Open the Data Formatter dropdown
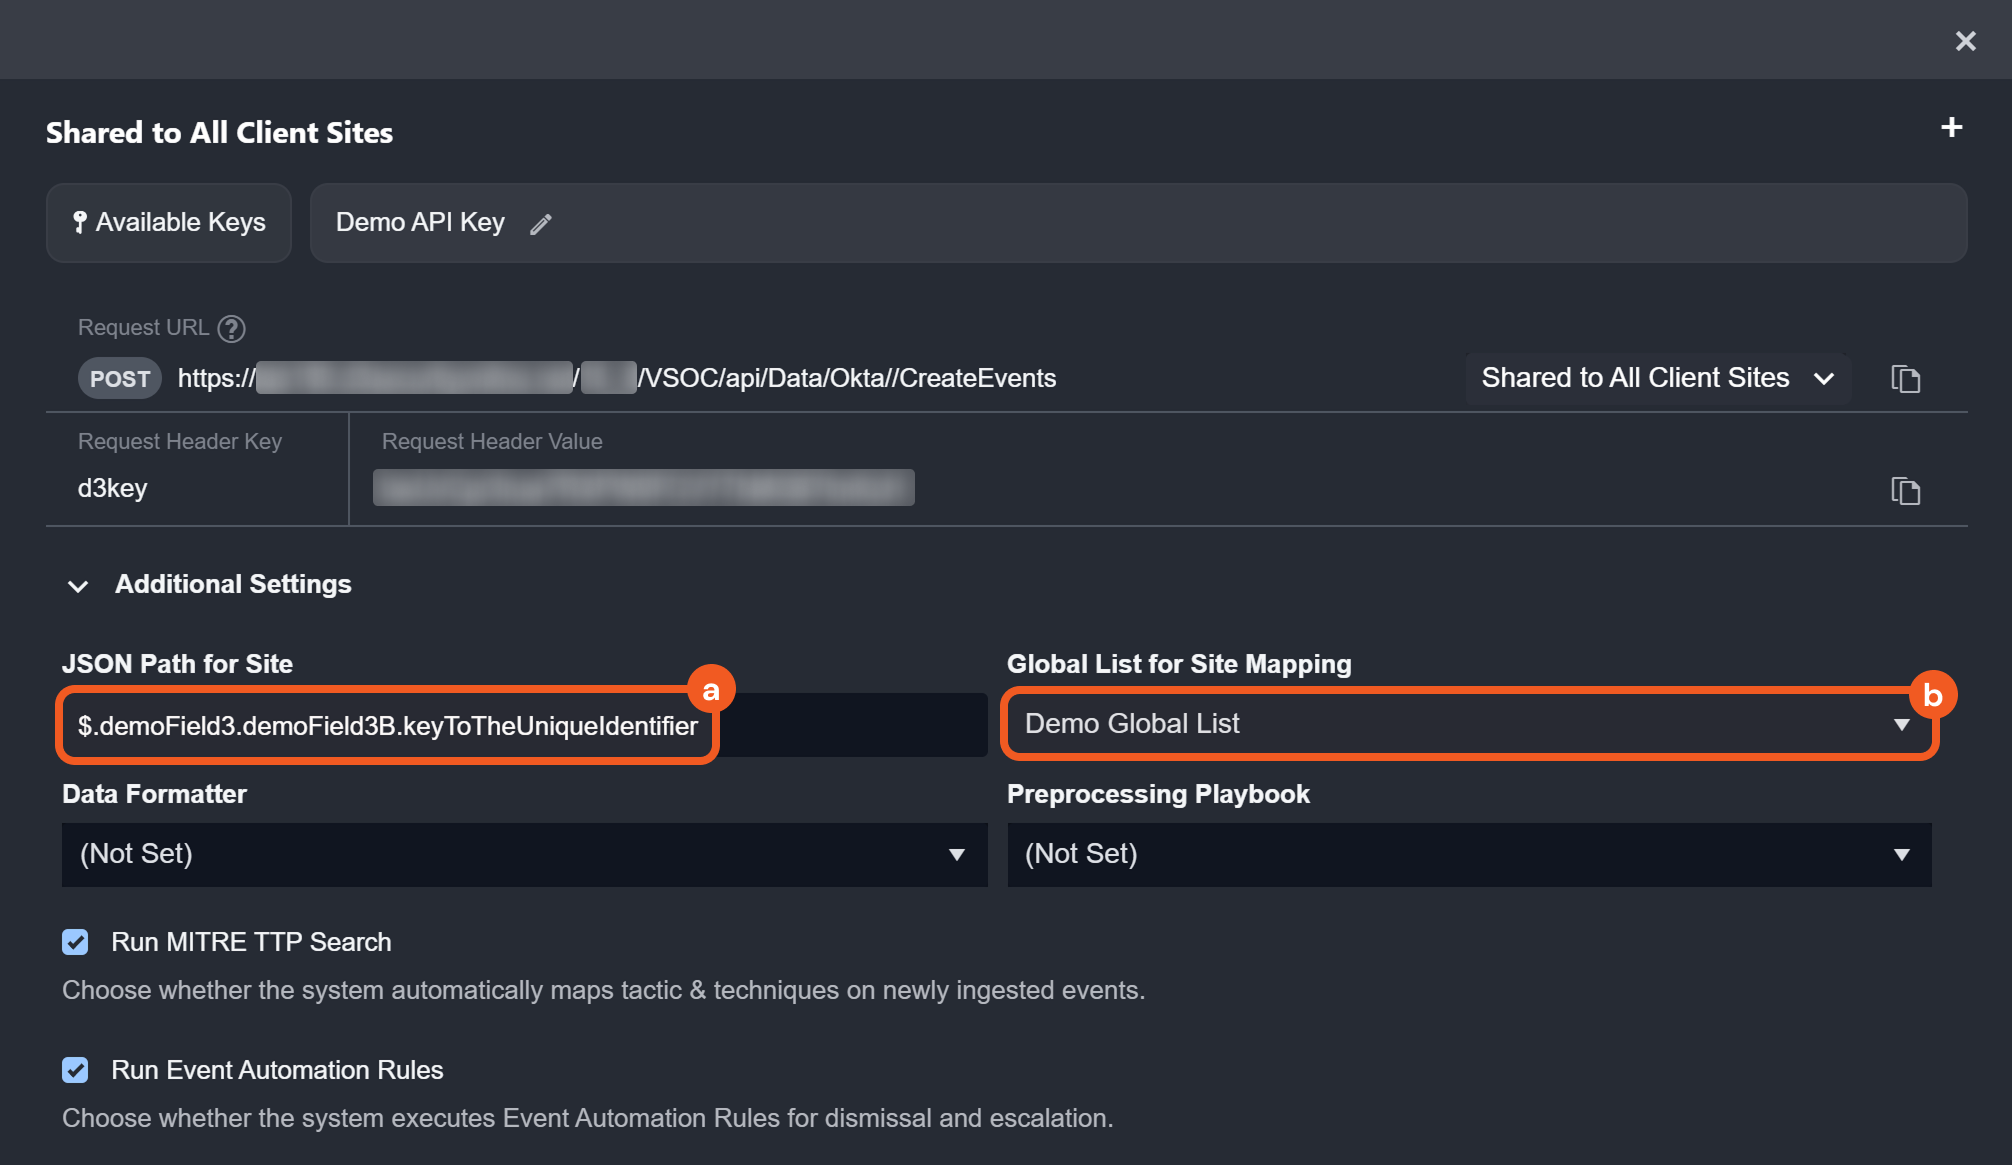The height and width of the screenshot is (1165, 2012). click(524, 854)
